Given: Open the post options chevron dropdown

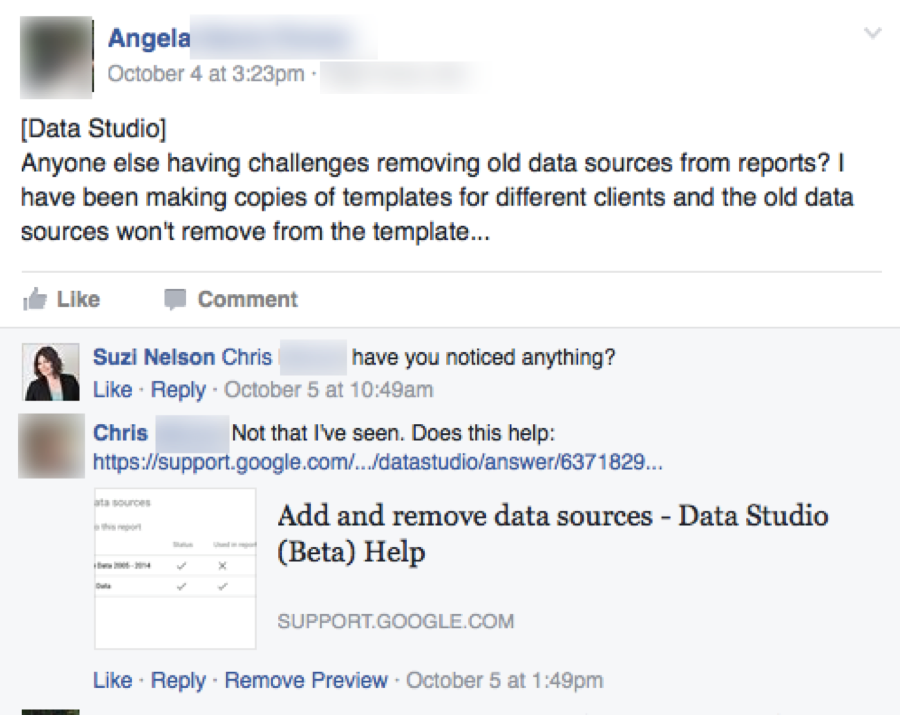Looking at the screenshot, I should (873, 33).
